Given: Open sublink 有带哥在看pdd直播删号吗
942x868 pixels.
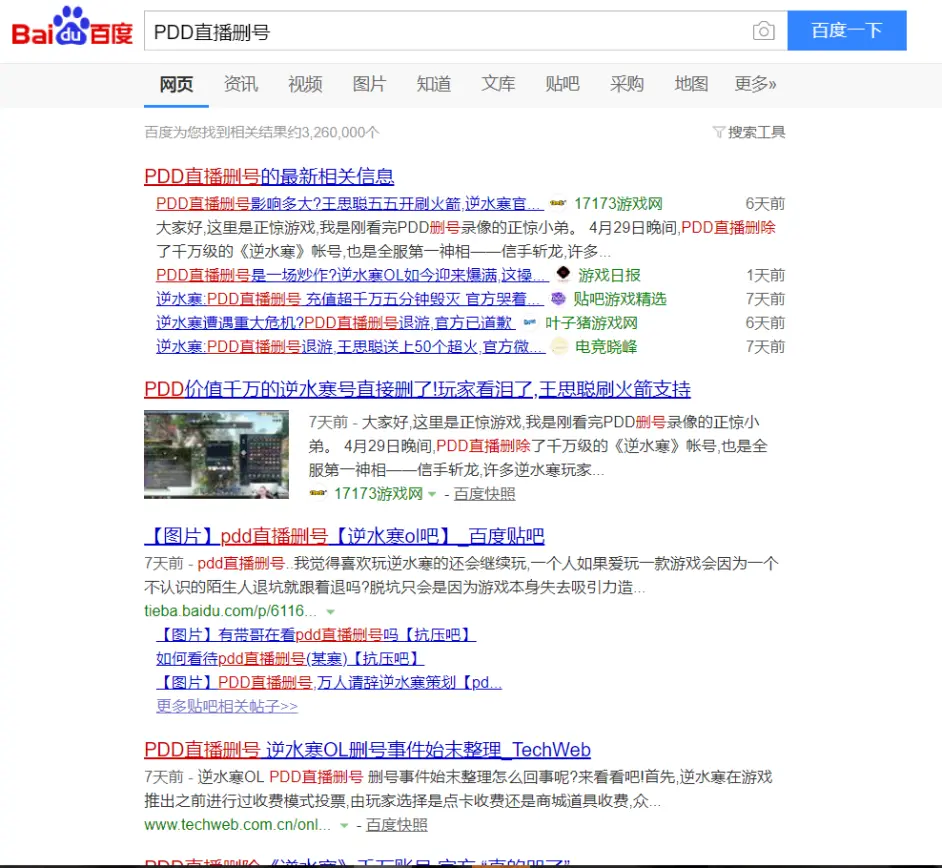Looking at the screenshot, I should click(316, 634).
